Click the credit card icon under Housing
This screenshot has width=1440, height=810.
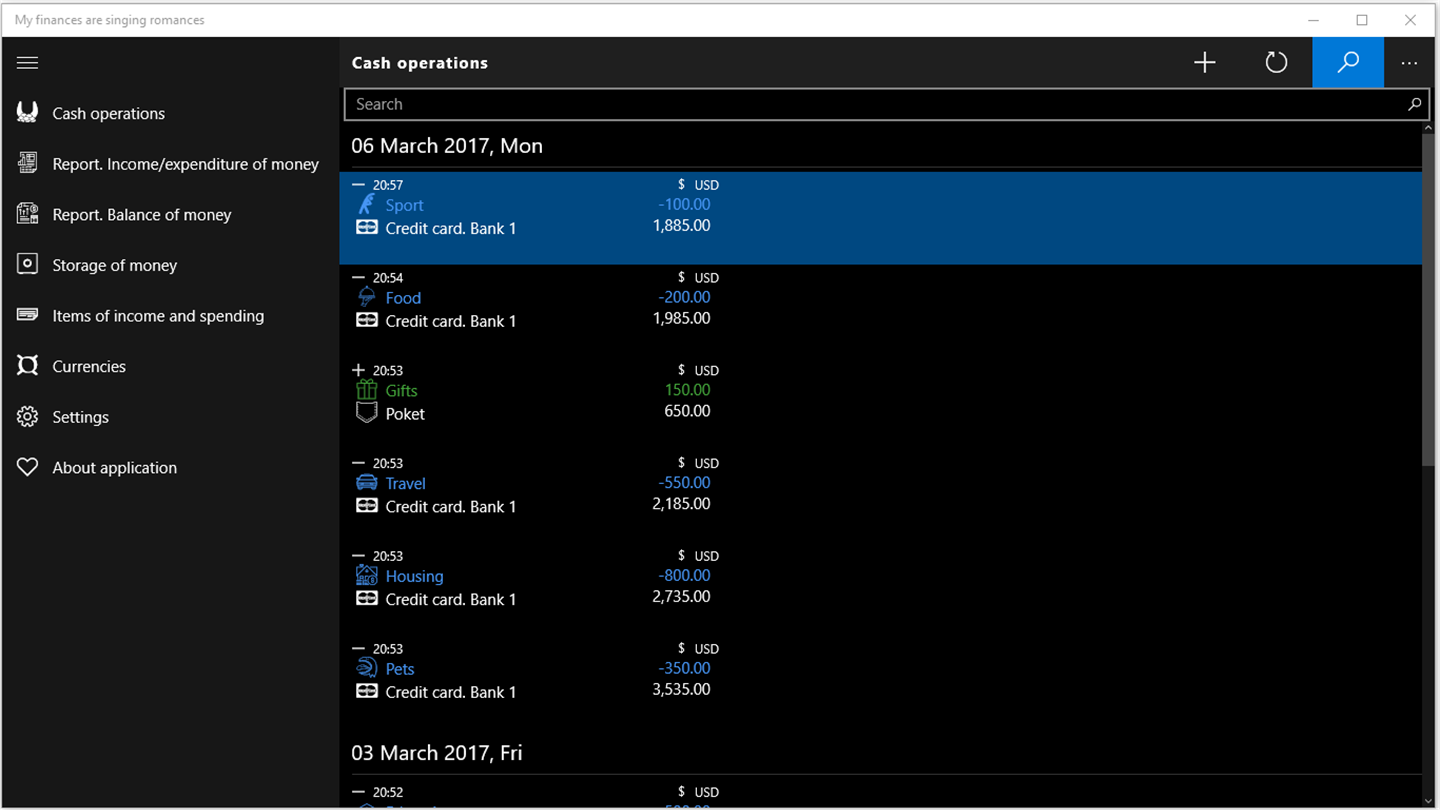click(x=367, y=599)
